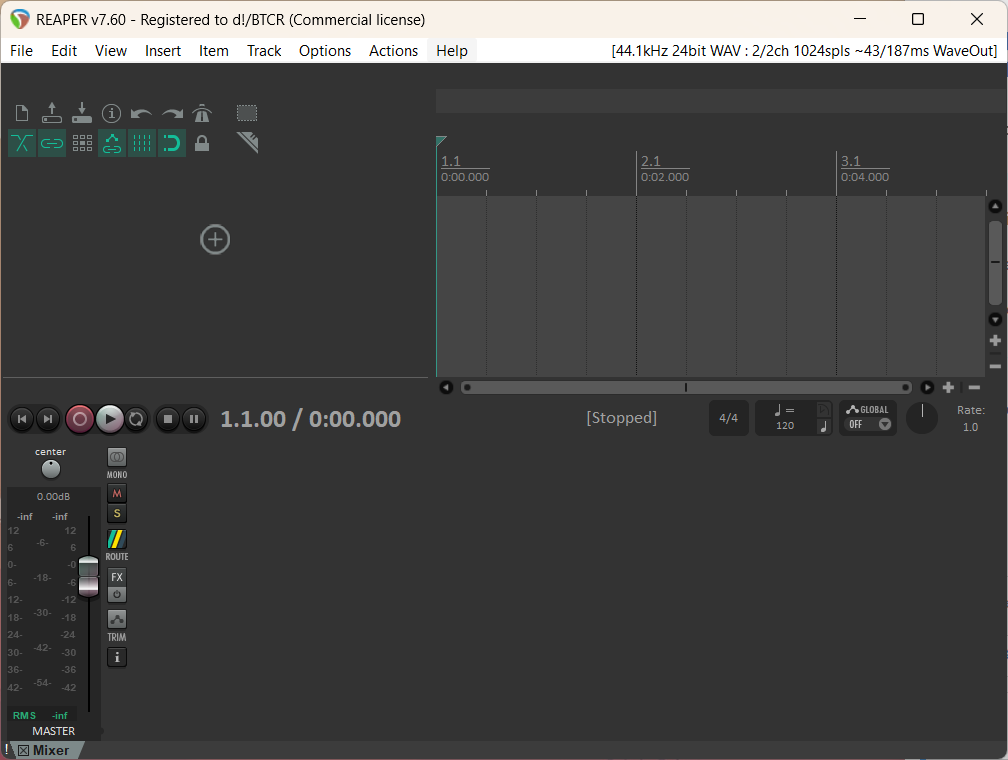Select the Mixer tab

pyautogui.click(x=51, y=750)
